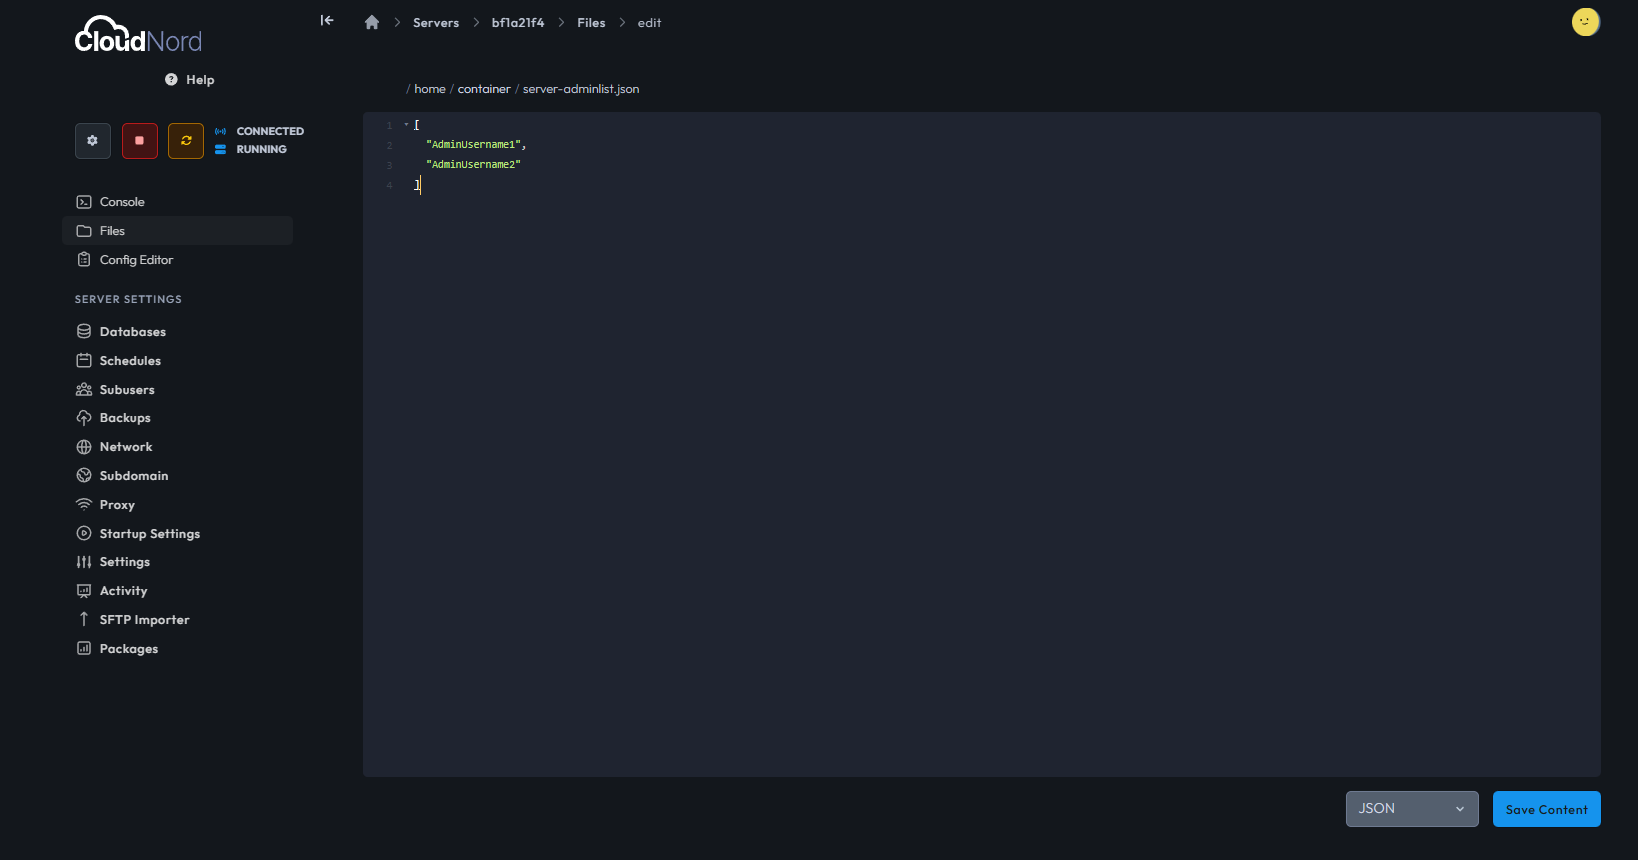The height and width of the screenshot is (860, 1638).
Task: Open the user avatar menu
Action: 1585,22
